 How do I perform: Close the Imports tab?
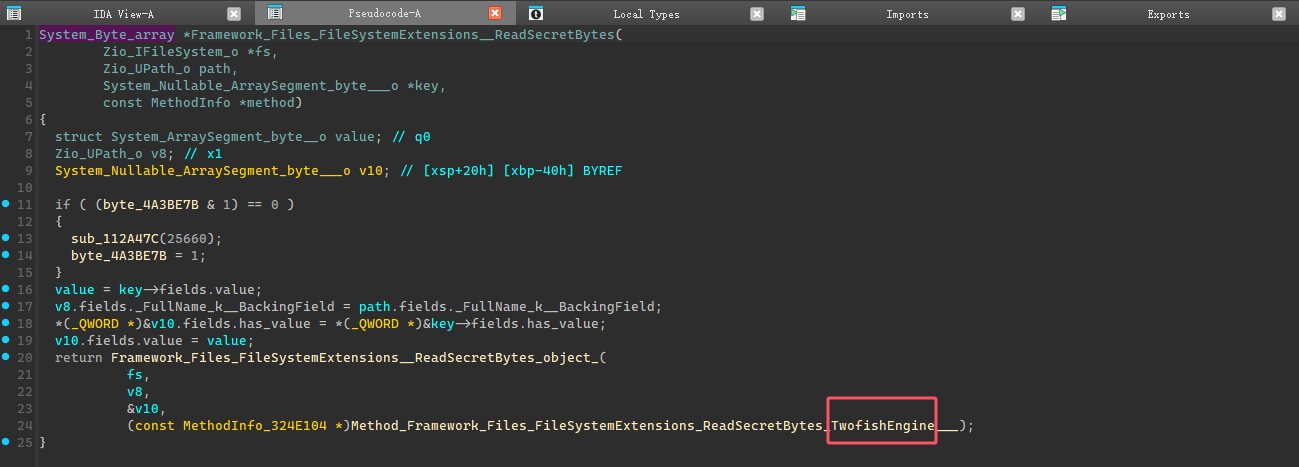pyautogui.click(x=1017, y=14)
